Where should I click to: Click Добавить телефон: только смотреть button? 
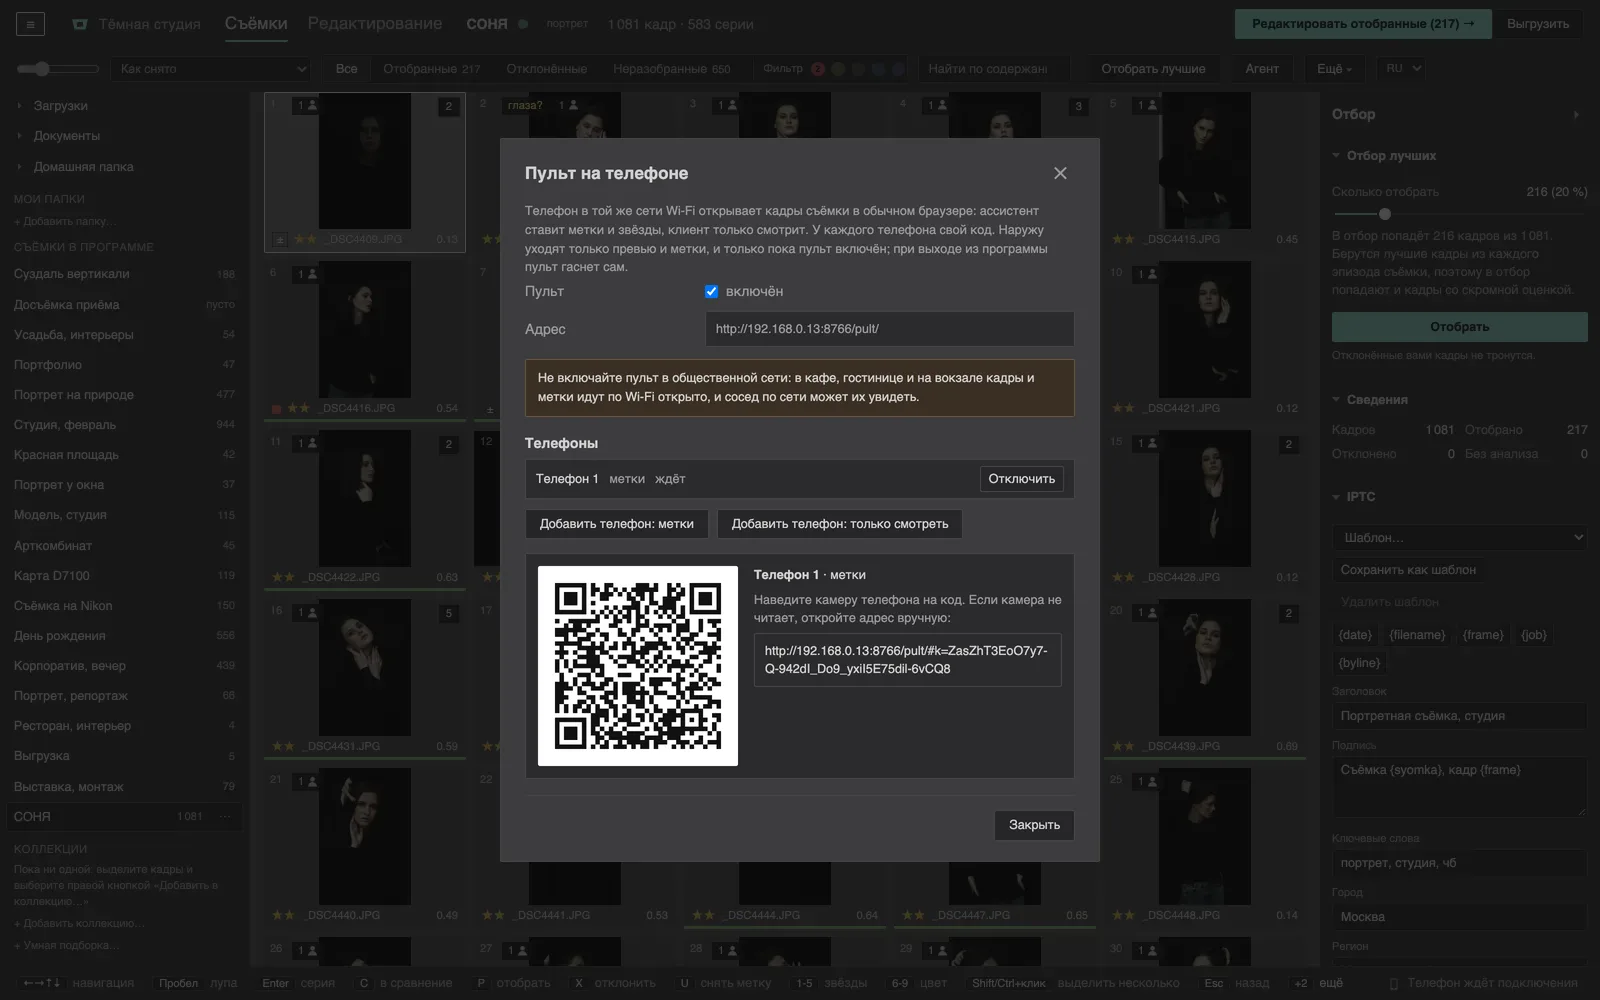(x=840, y=524)
